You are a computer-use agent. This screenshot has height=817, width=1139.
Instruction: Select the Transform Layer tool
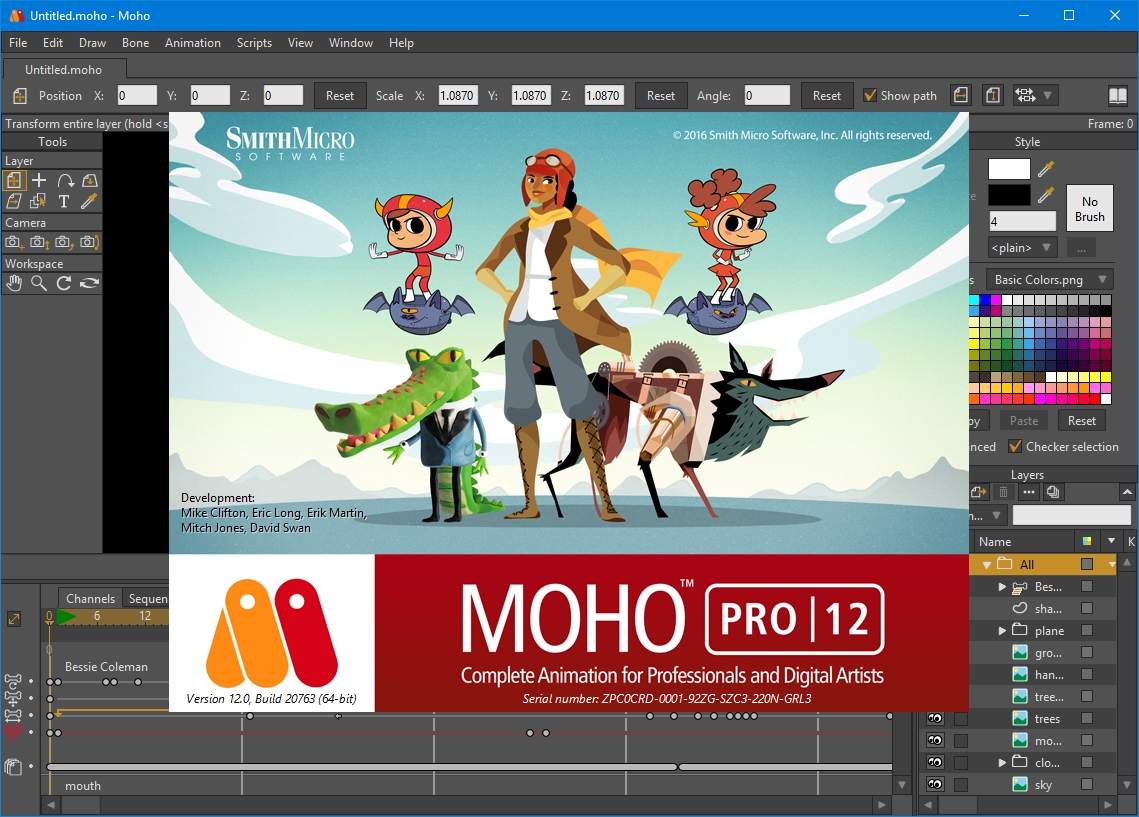15,181
